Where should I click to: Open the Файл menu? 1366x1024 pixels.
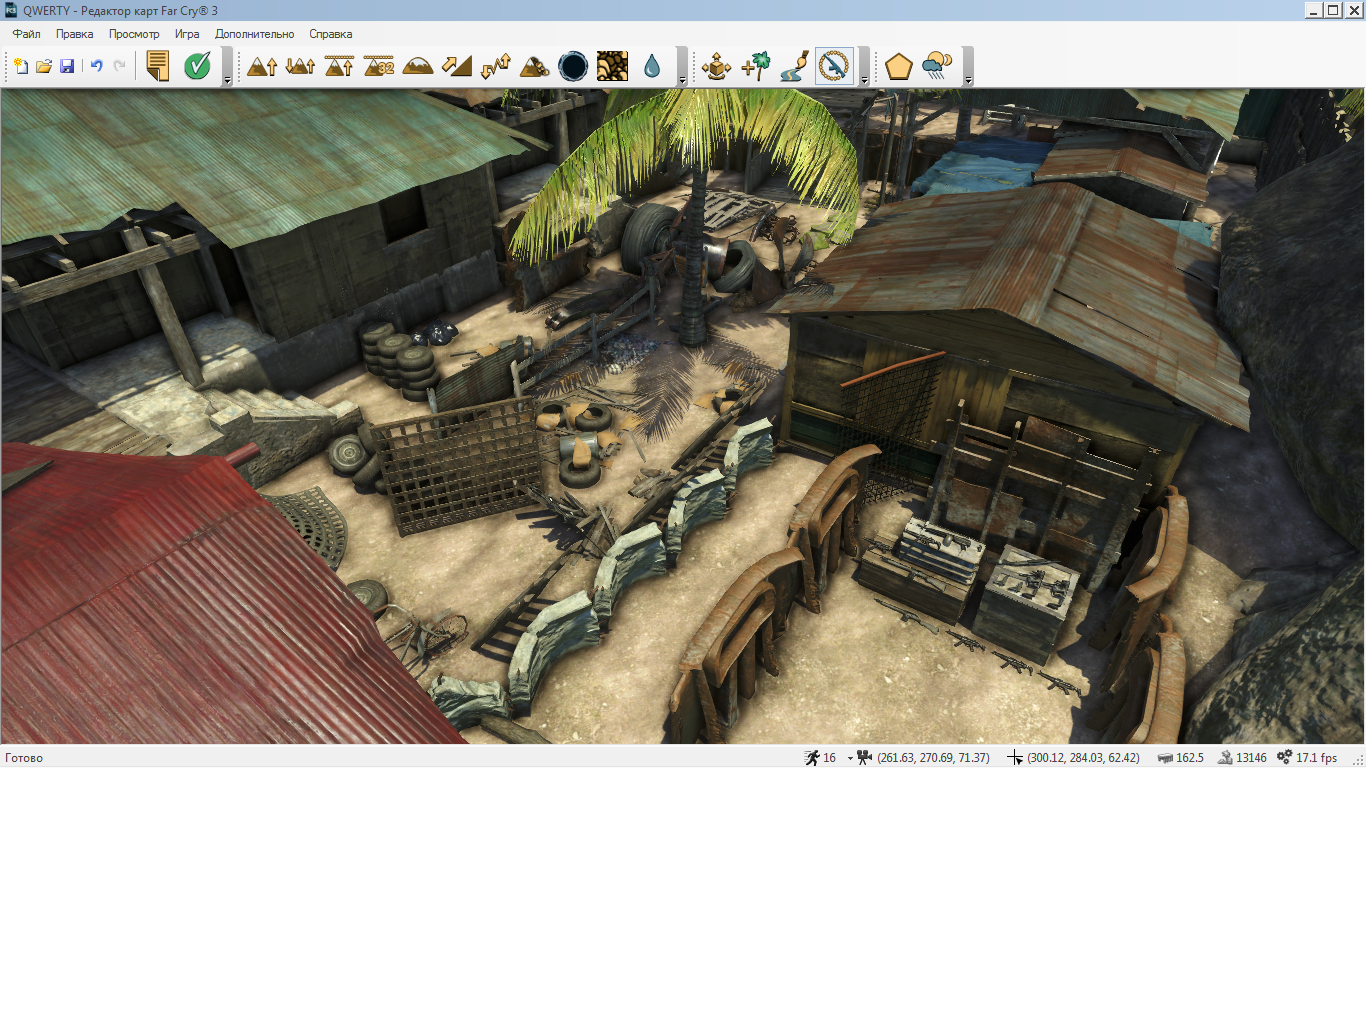(27, 34)
